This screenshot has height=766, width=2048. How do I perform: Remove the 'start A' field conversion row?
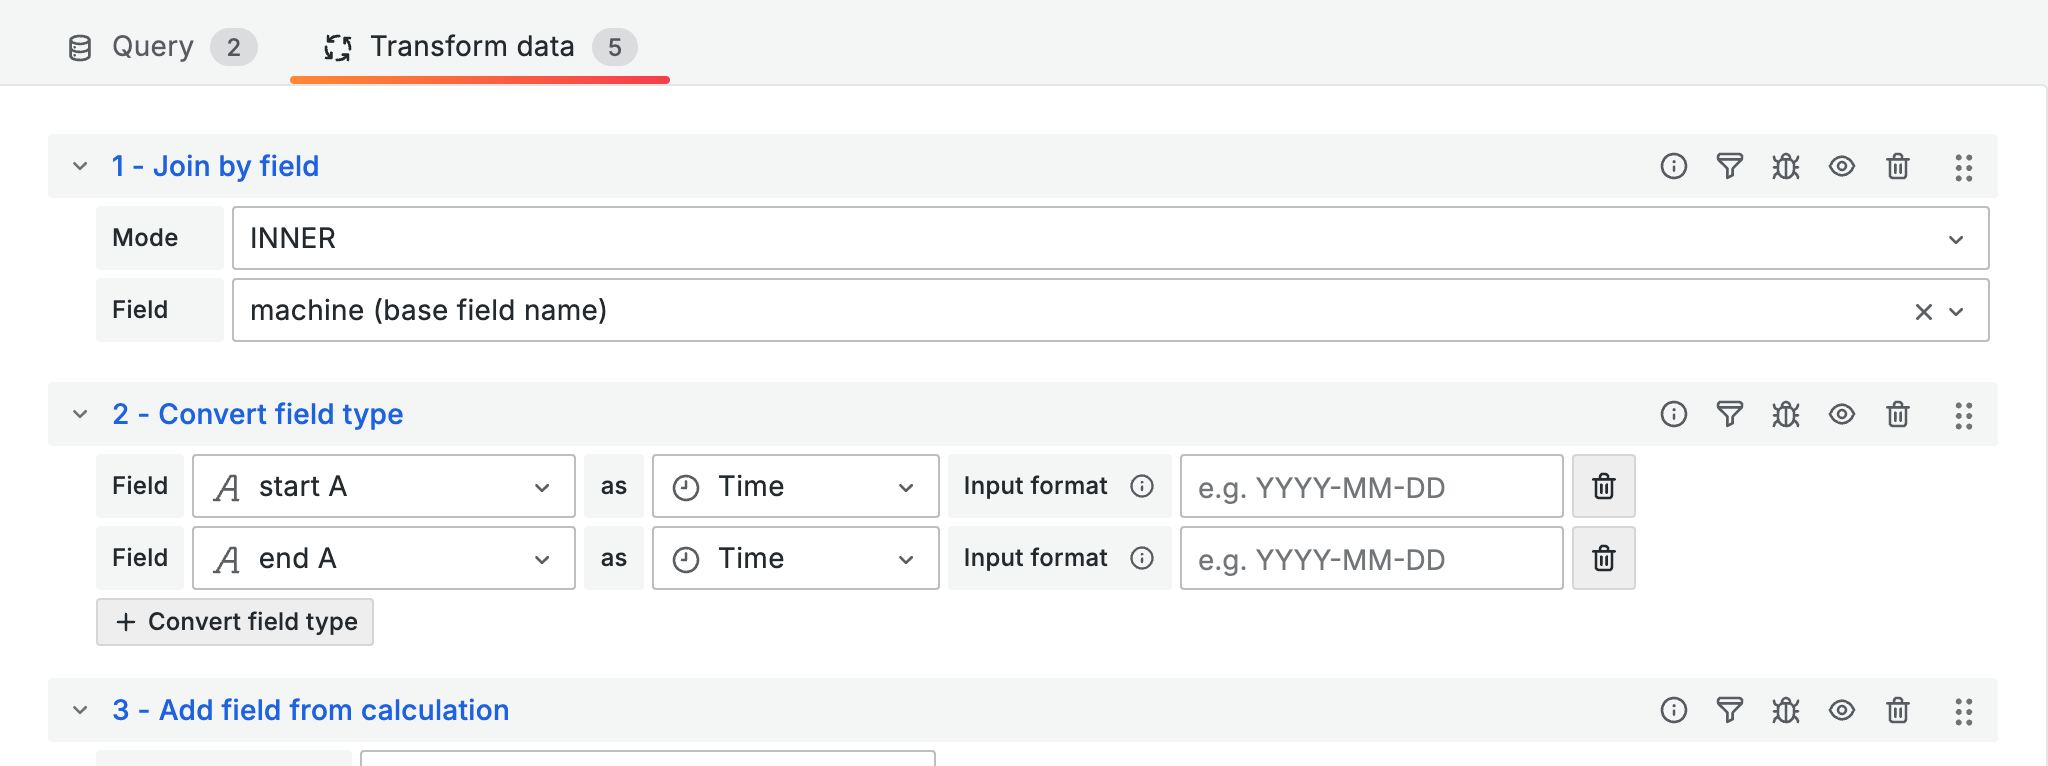point(1604,486)
